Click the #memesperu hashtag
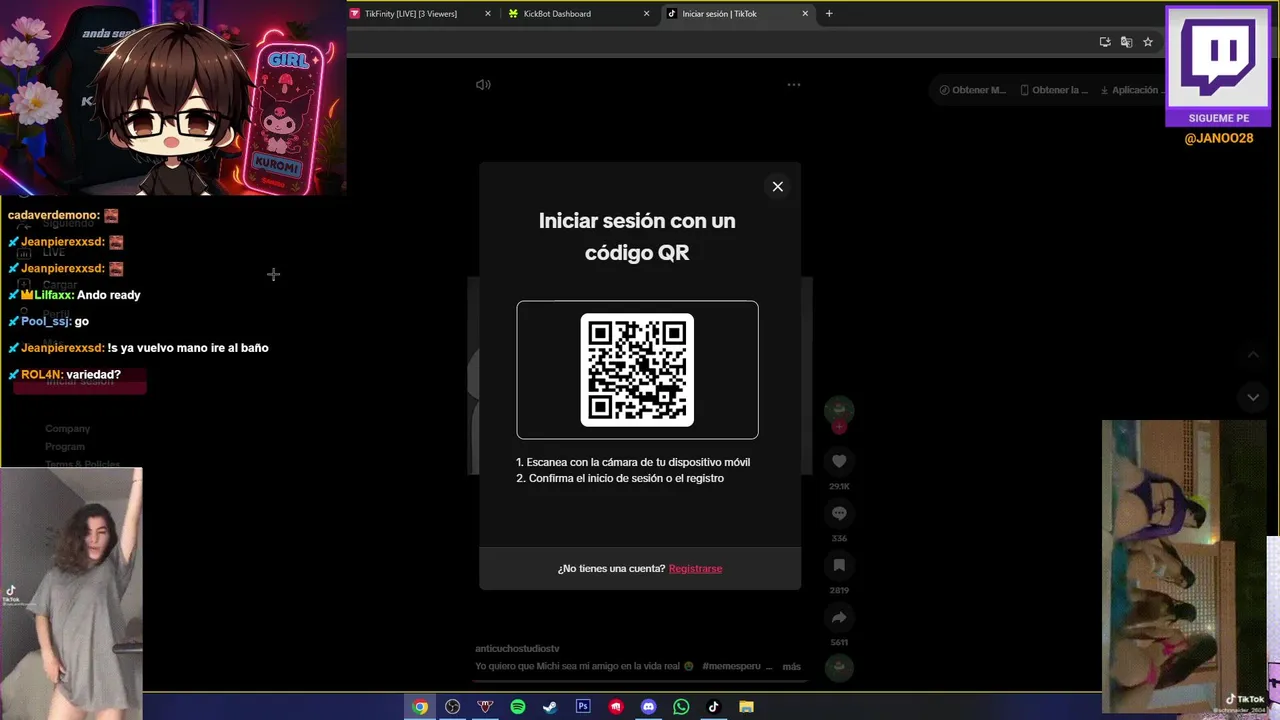 (x=731, y=666)
